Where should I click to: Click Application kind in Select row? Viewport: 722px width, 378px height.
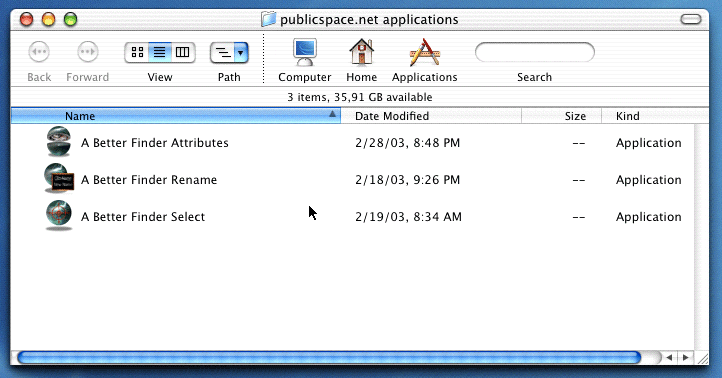pyautogui.click(x=649, y=217)
